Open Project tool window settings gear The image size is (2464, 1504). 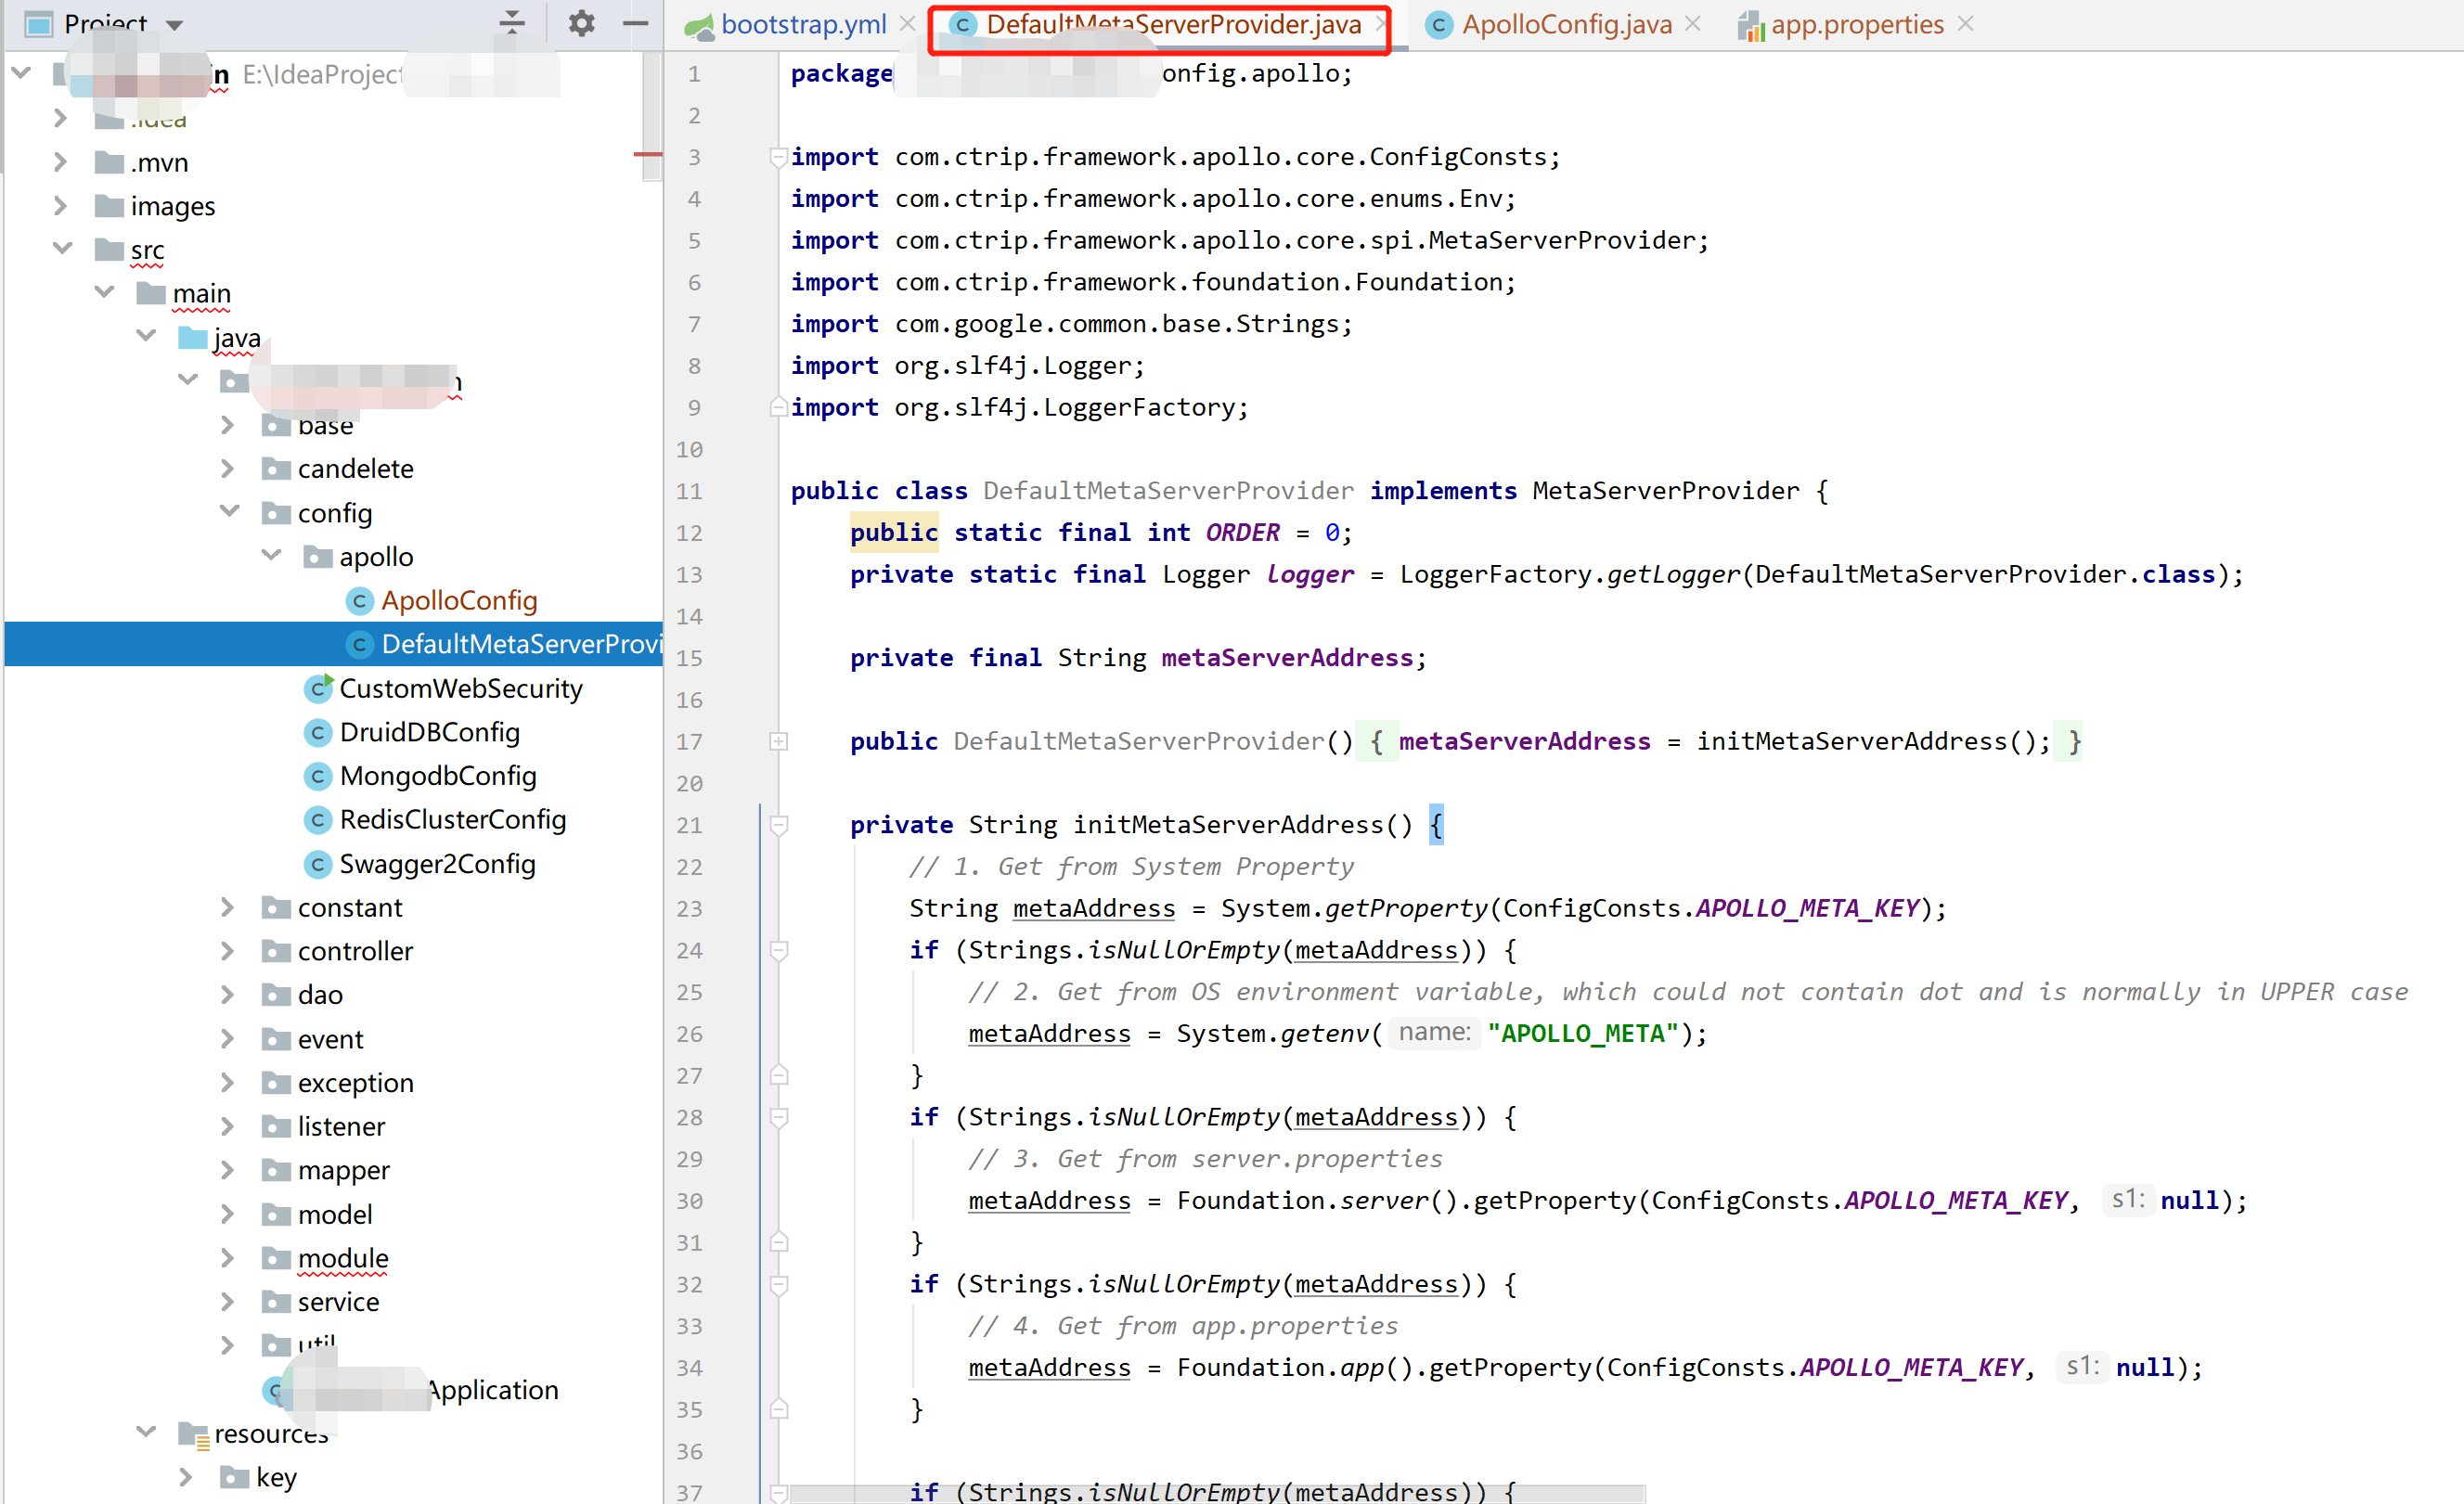[x=581, y=23]
